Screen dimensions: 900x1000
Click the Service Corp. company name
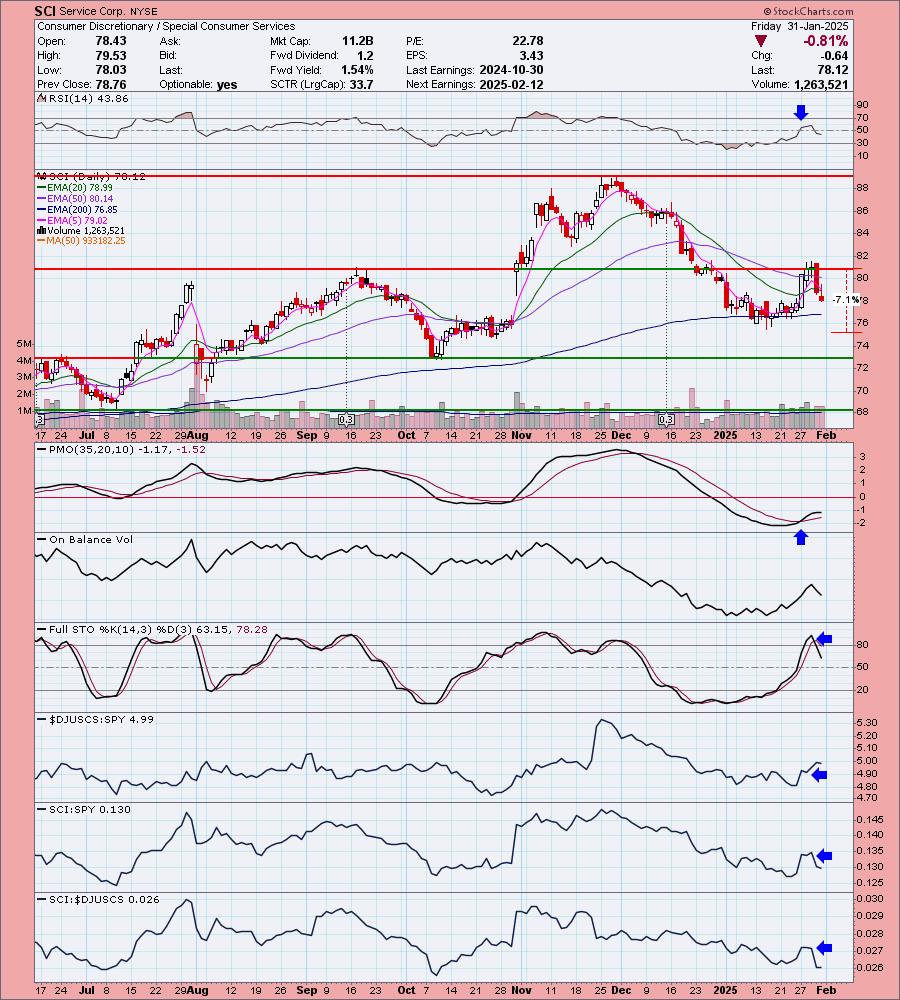(91, 11)
